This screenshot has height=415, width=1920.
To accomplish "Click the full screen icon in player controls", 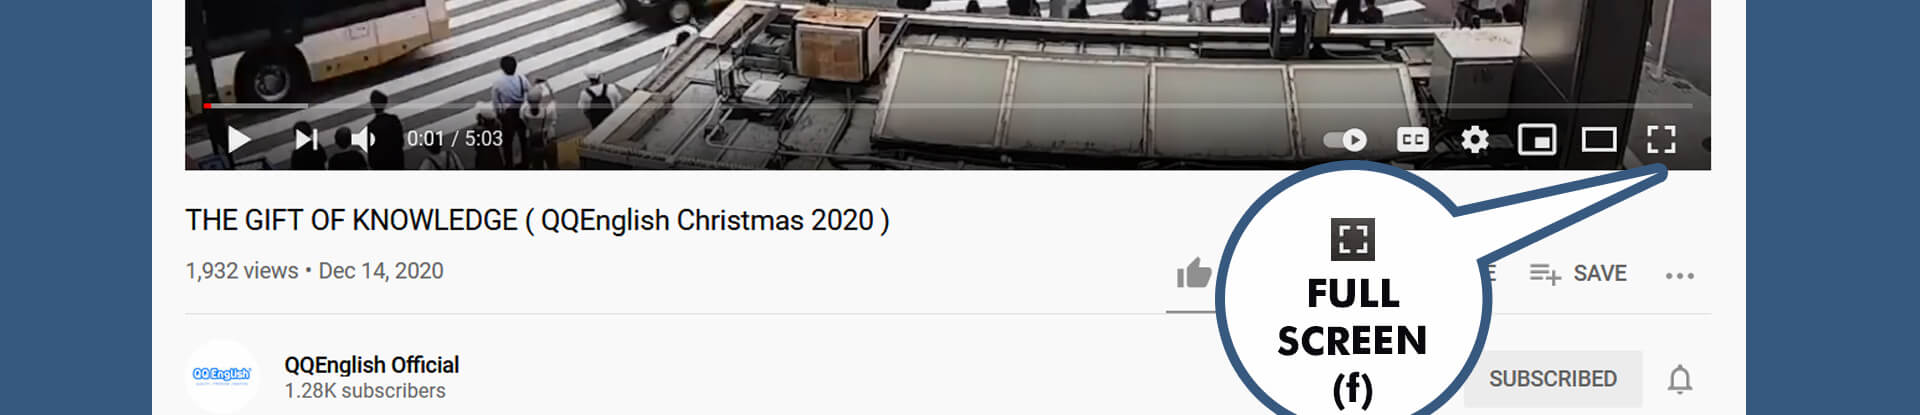I will pos(1661,140).
